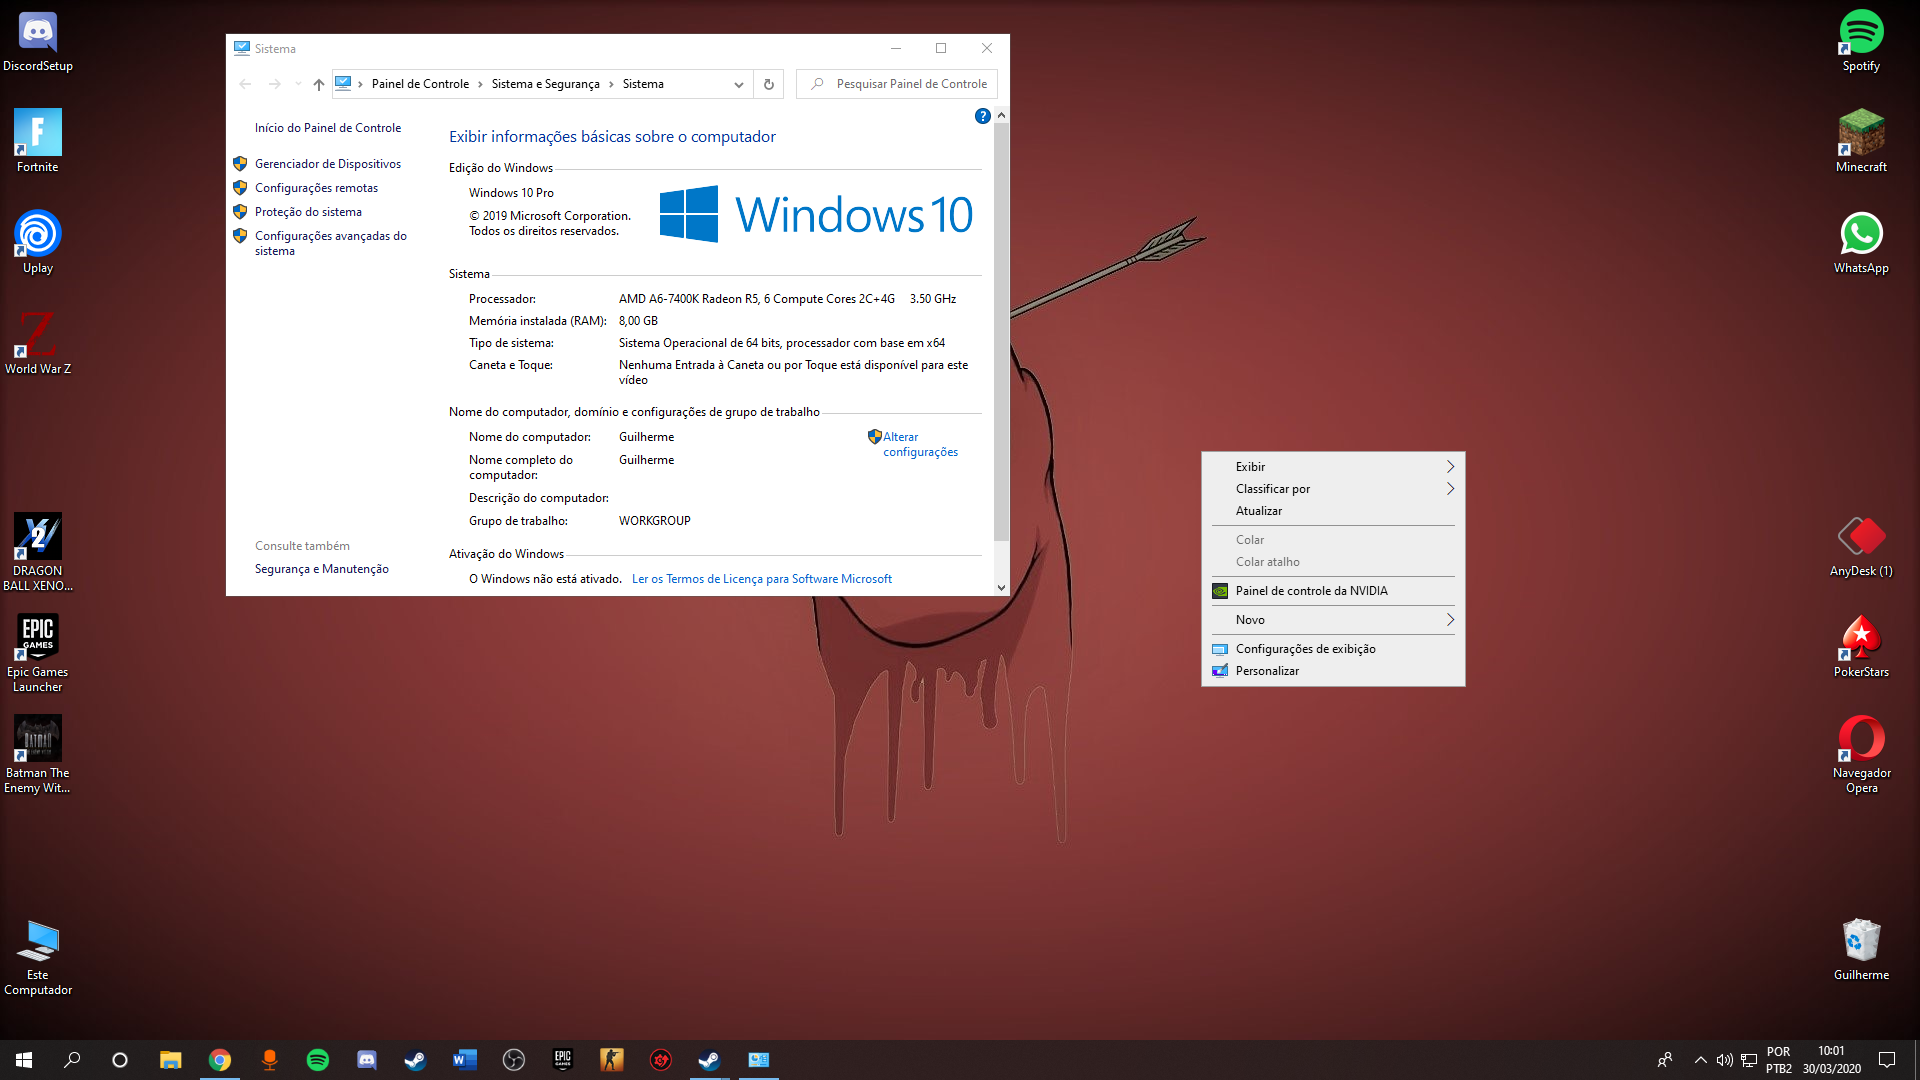Click Painel de Controle breadcrumb
This screenshot has height=1080, width=1920.
click(420, 84)
